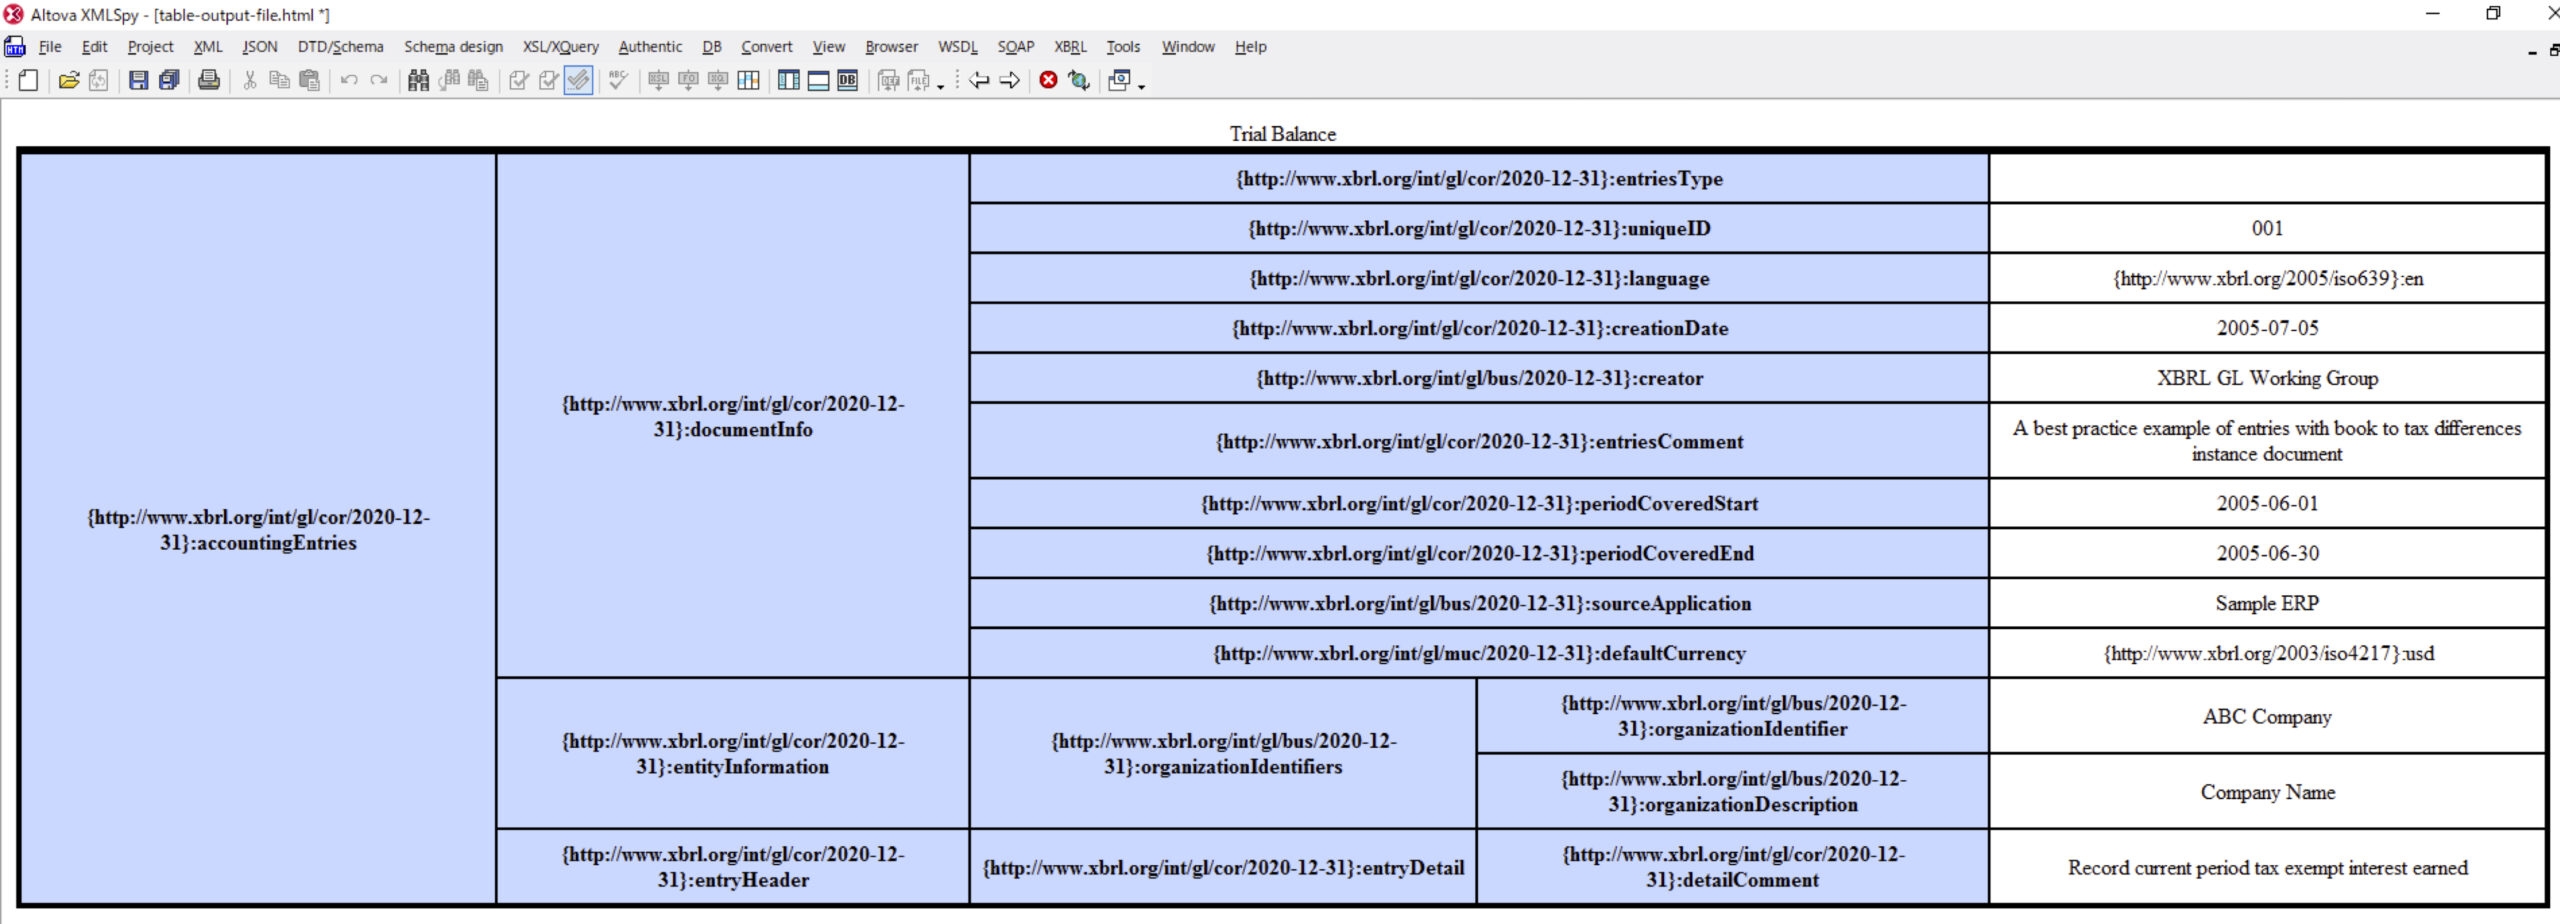Open the SOAP menu

[1015, 47]
